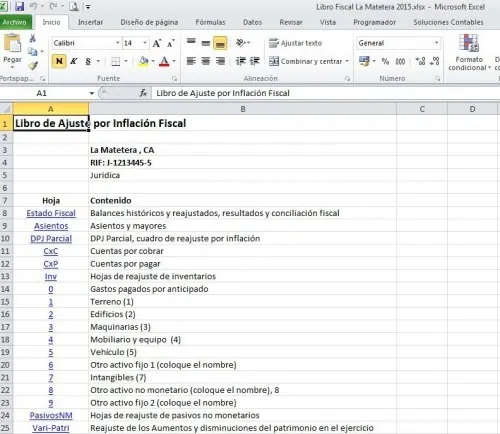Open the Calibri font name dropdown
Screen dimensions: 500x434
click(117, 43)
